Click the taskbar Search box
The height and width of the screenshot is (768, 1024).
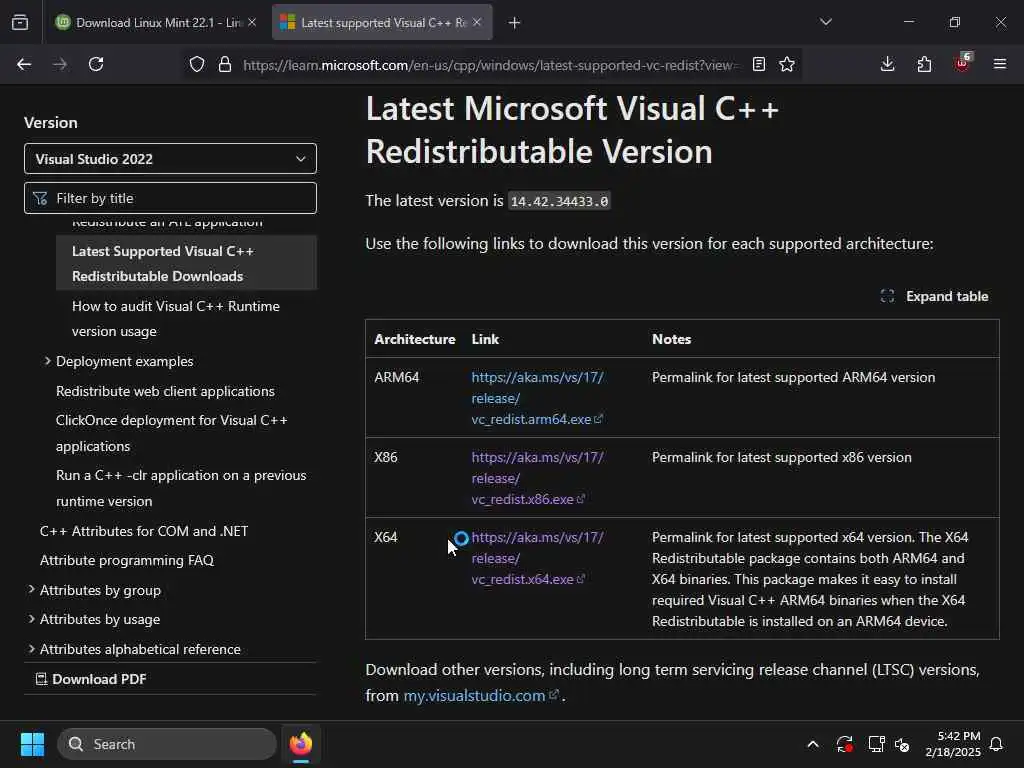click(x=167, y=744)
